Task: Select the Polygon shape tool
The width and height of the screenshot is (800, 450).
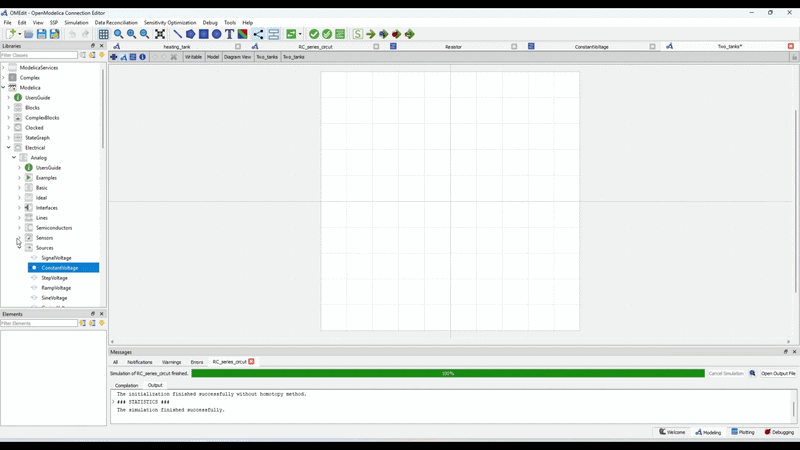Action: [x=190, y=34]
